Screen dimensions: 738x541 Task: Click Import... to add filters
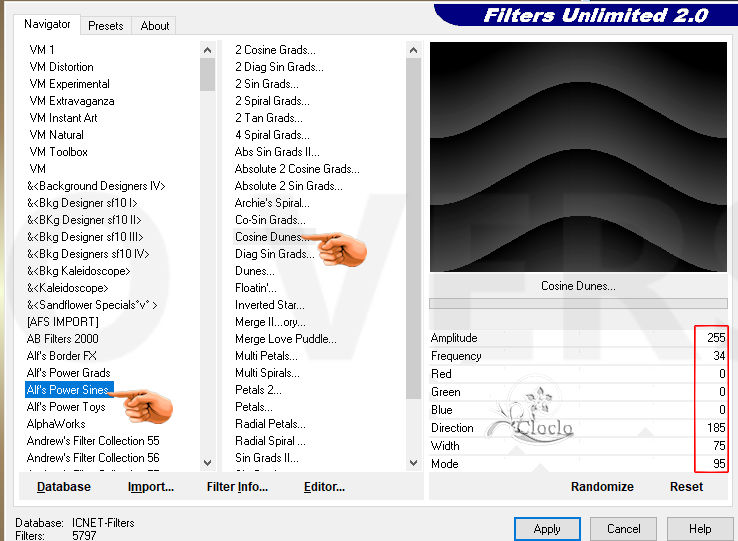(x=151, y=487)
